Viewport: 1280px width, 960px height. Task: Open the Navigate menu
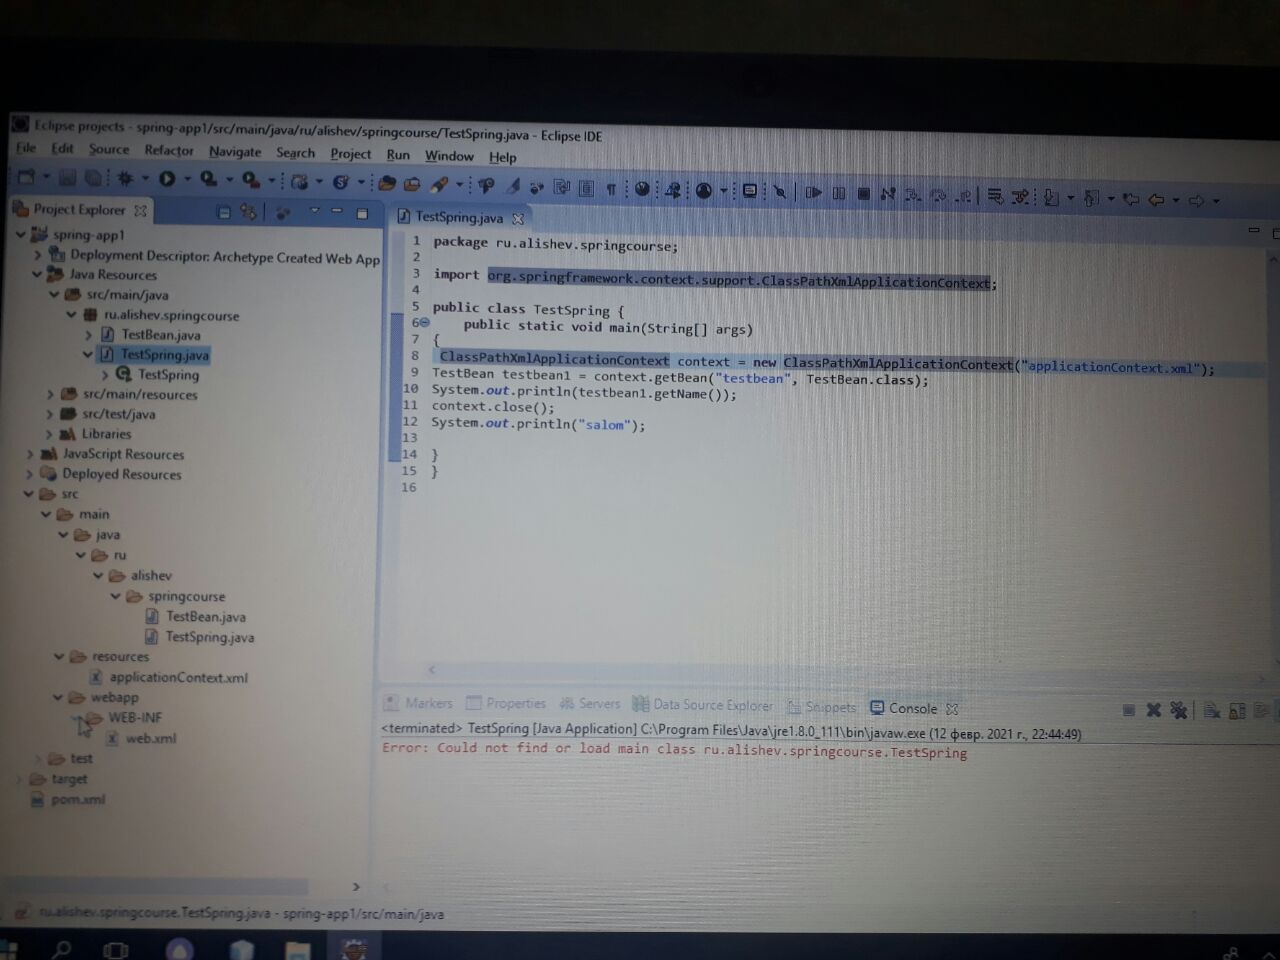click(235, 152)
